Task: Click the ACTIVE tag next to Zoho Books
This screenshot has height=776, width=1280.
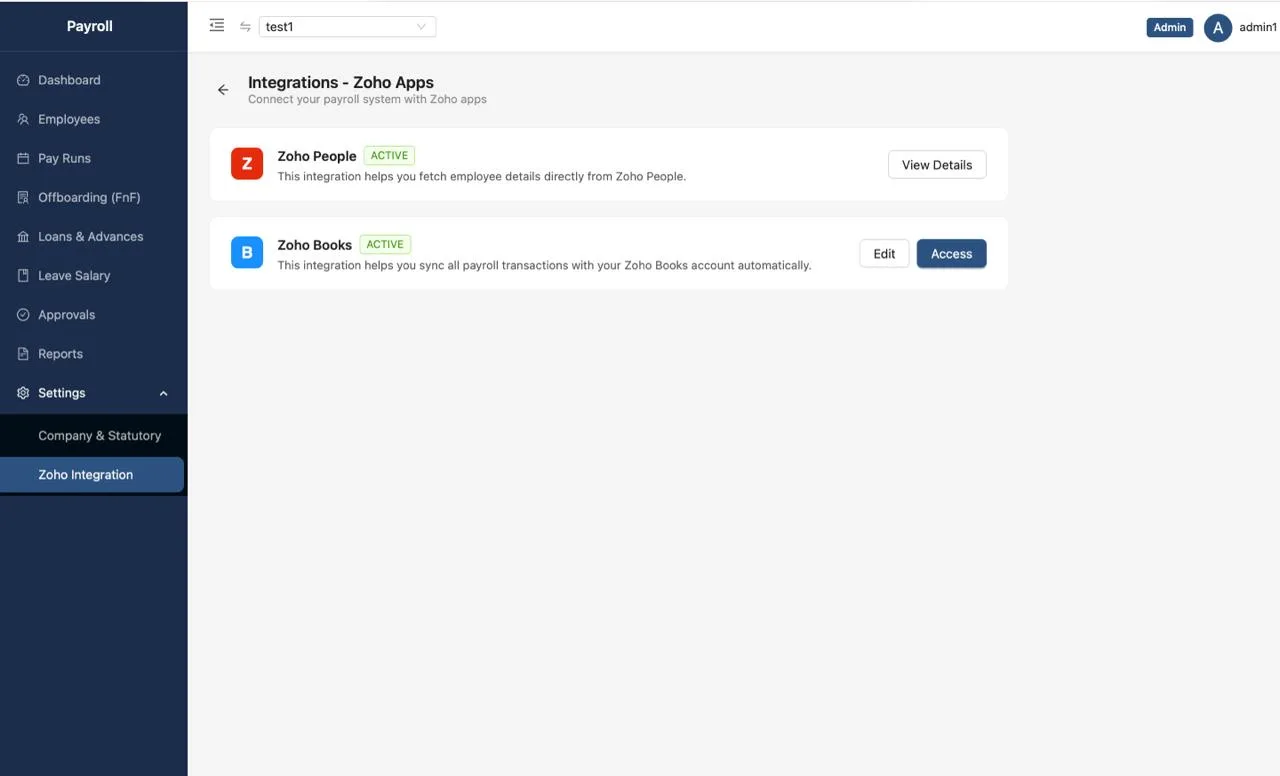Action: [x=385, y=244]
